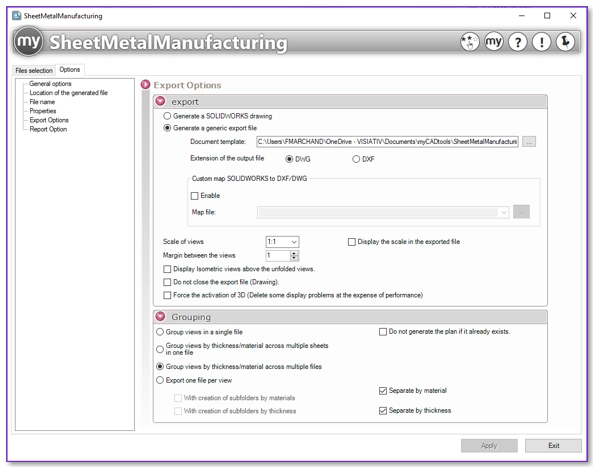593x467 pixels.
Task: Collapse the Grouping panel header
Action: point(161,317)
